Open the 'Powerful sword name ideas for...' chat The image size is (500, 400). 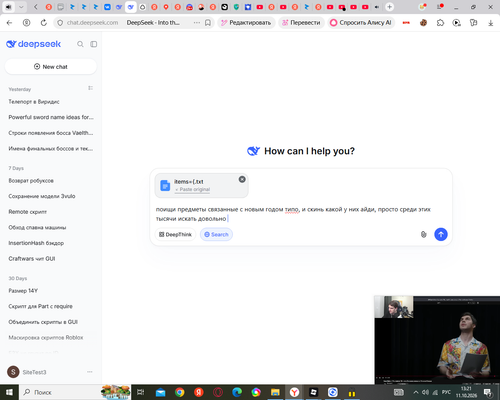pyautogui.click(x=51, y=117)
